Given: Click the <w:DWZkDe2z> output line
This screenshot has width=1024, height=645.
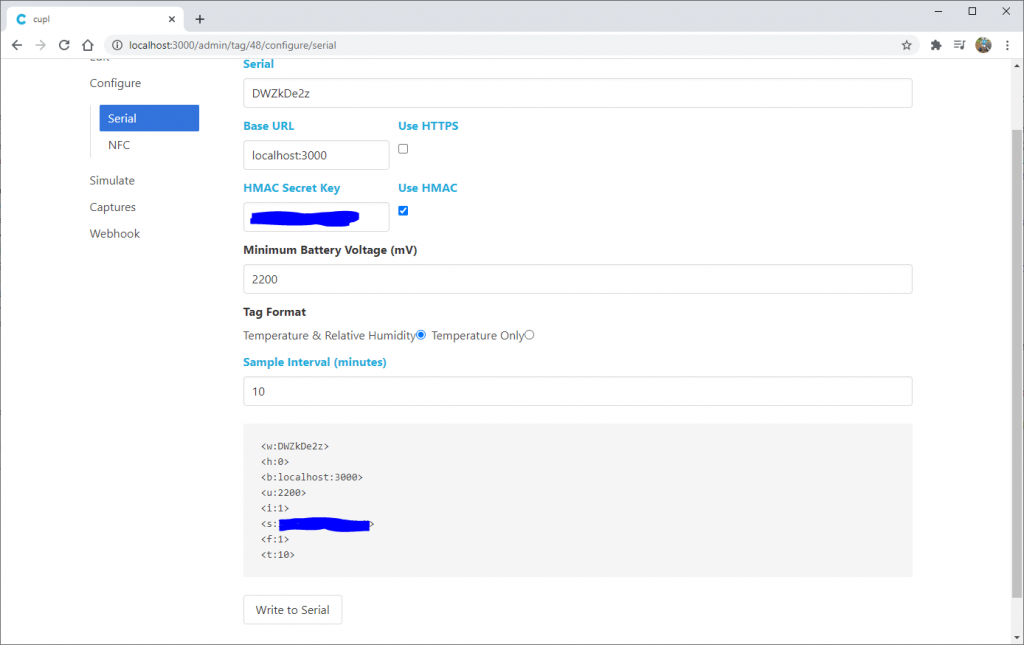Looking at the screenshot, I should 295,447.
